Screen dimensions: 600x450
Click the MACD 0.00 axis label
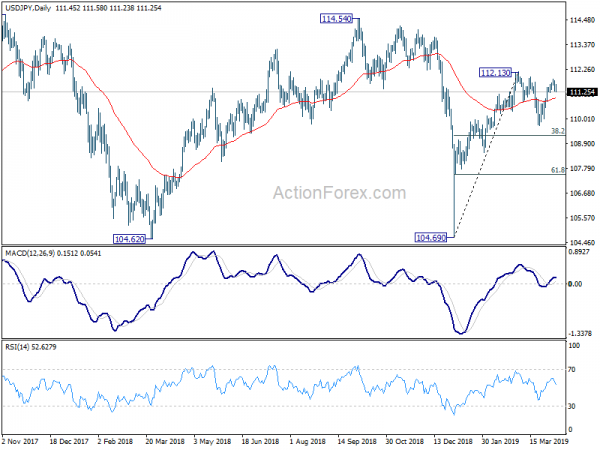click(575, 284)
